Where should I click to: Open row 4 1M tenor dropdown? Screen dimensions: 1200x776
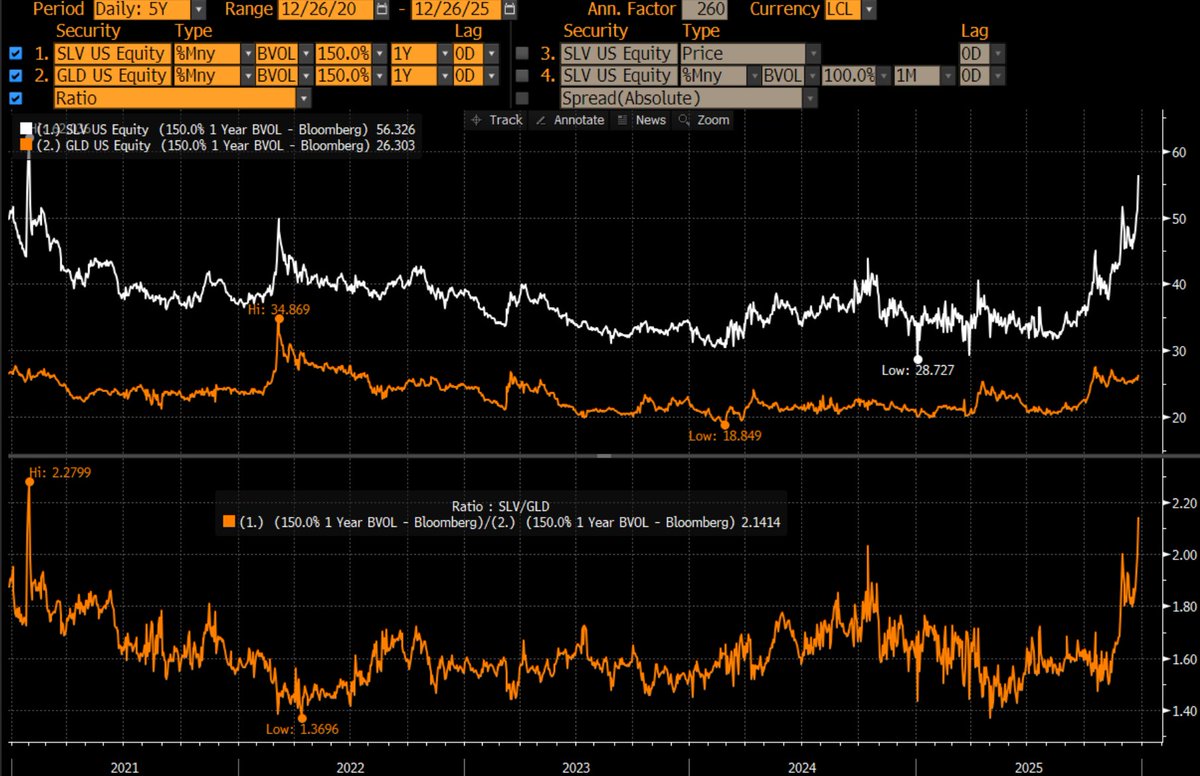point(946,76)
